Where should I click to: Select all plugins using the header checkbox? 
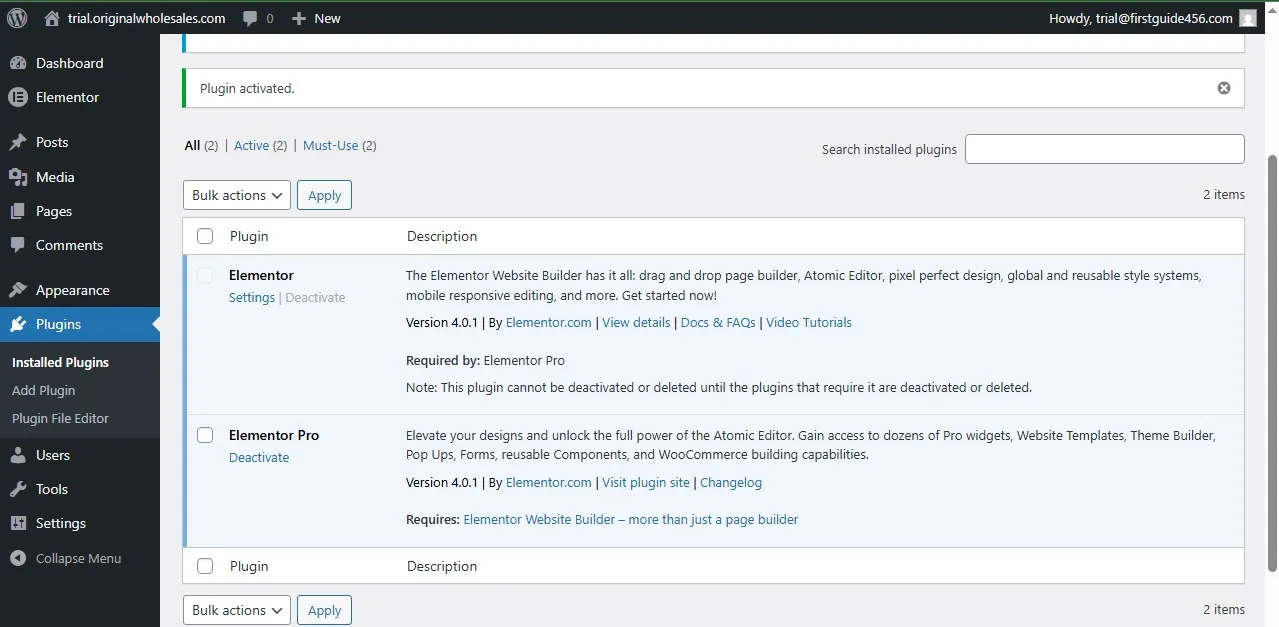pos(205,236)
